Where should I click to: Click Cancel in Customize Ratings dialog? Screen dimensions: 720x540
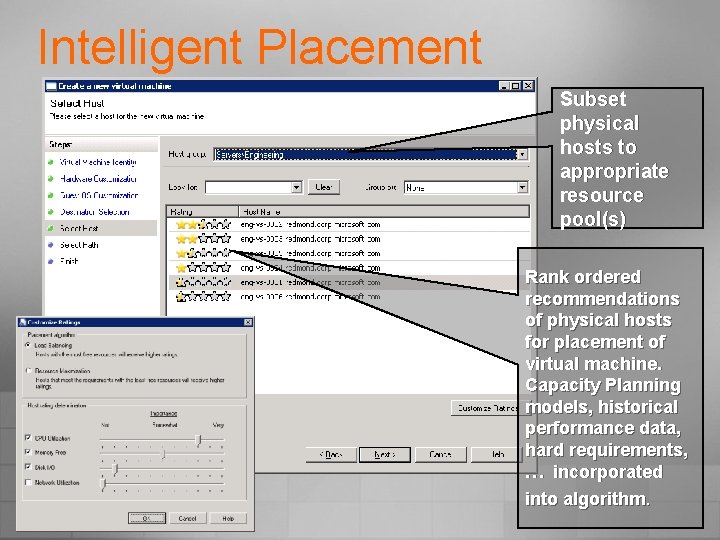pyautogui.click(x=187, y=518)
